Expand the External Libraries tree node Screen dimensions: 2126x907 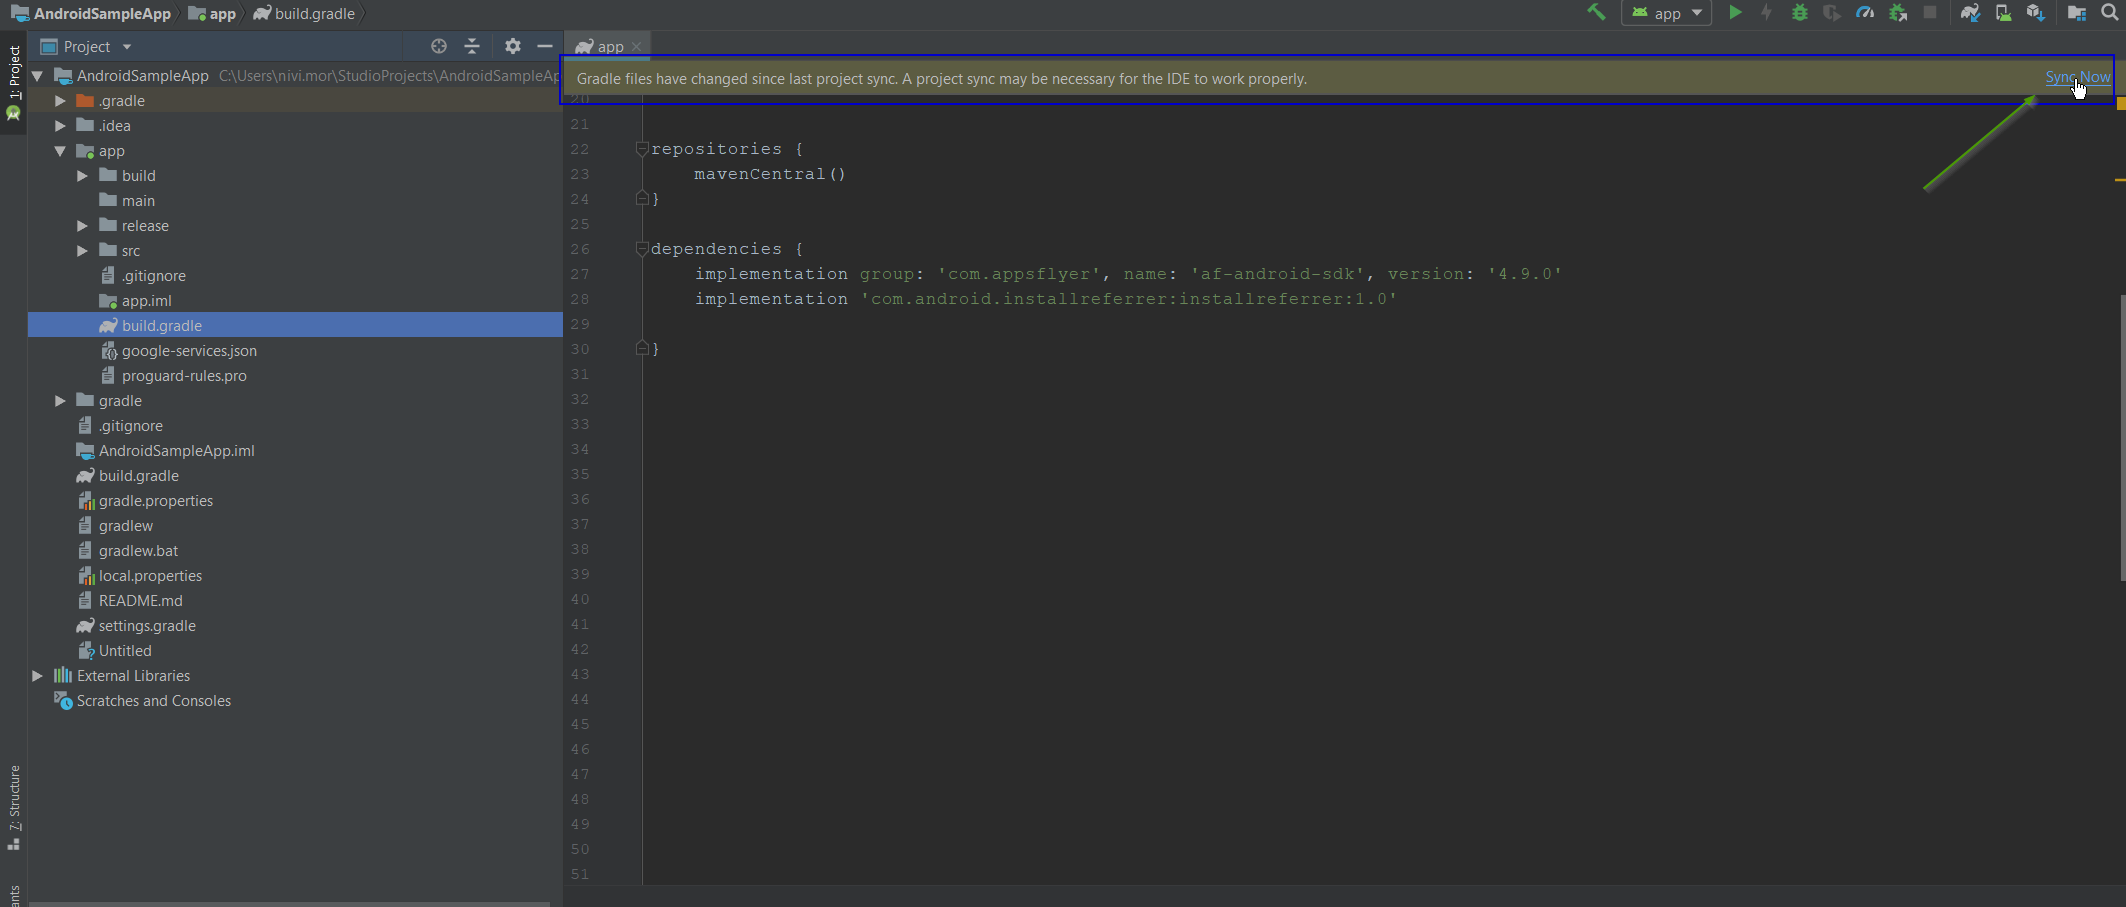(x=37, y=676)
